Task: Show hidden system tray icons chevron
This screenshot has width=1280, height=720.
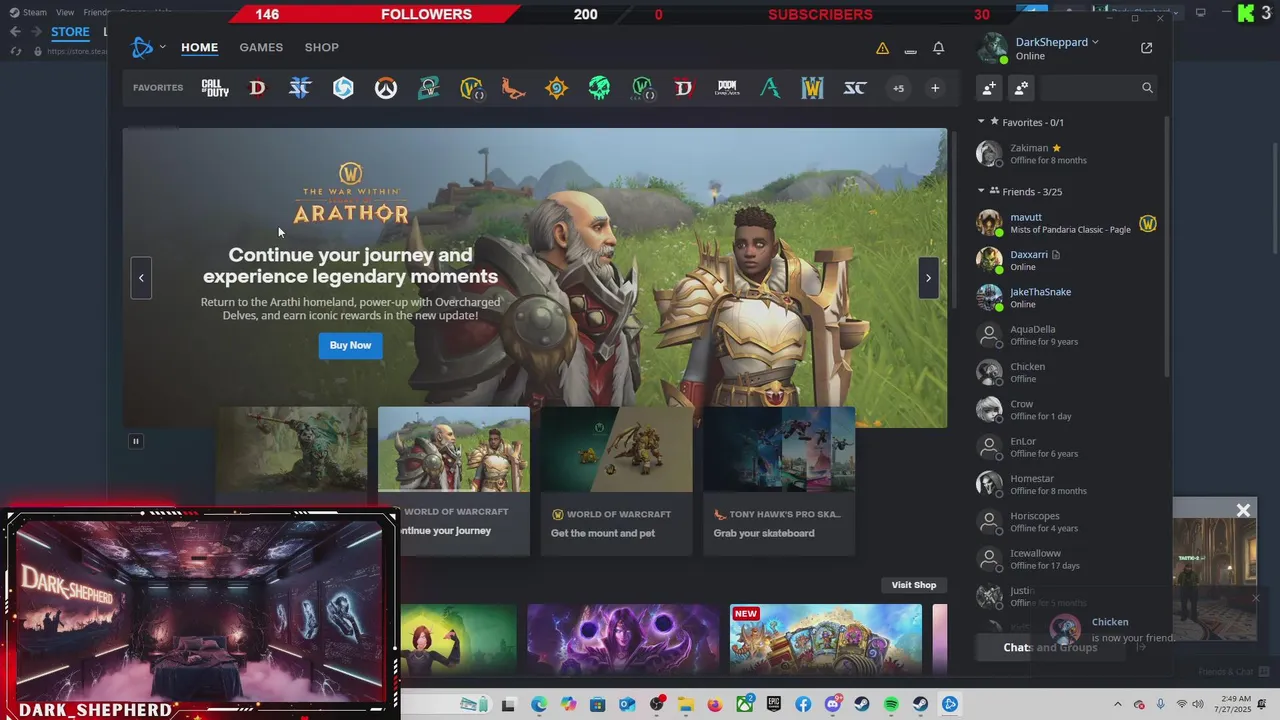Action: [x=1117, y=705]
